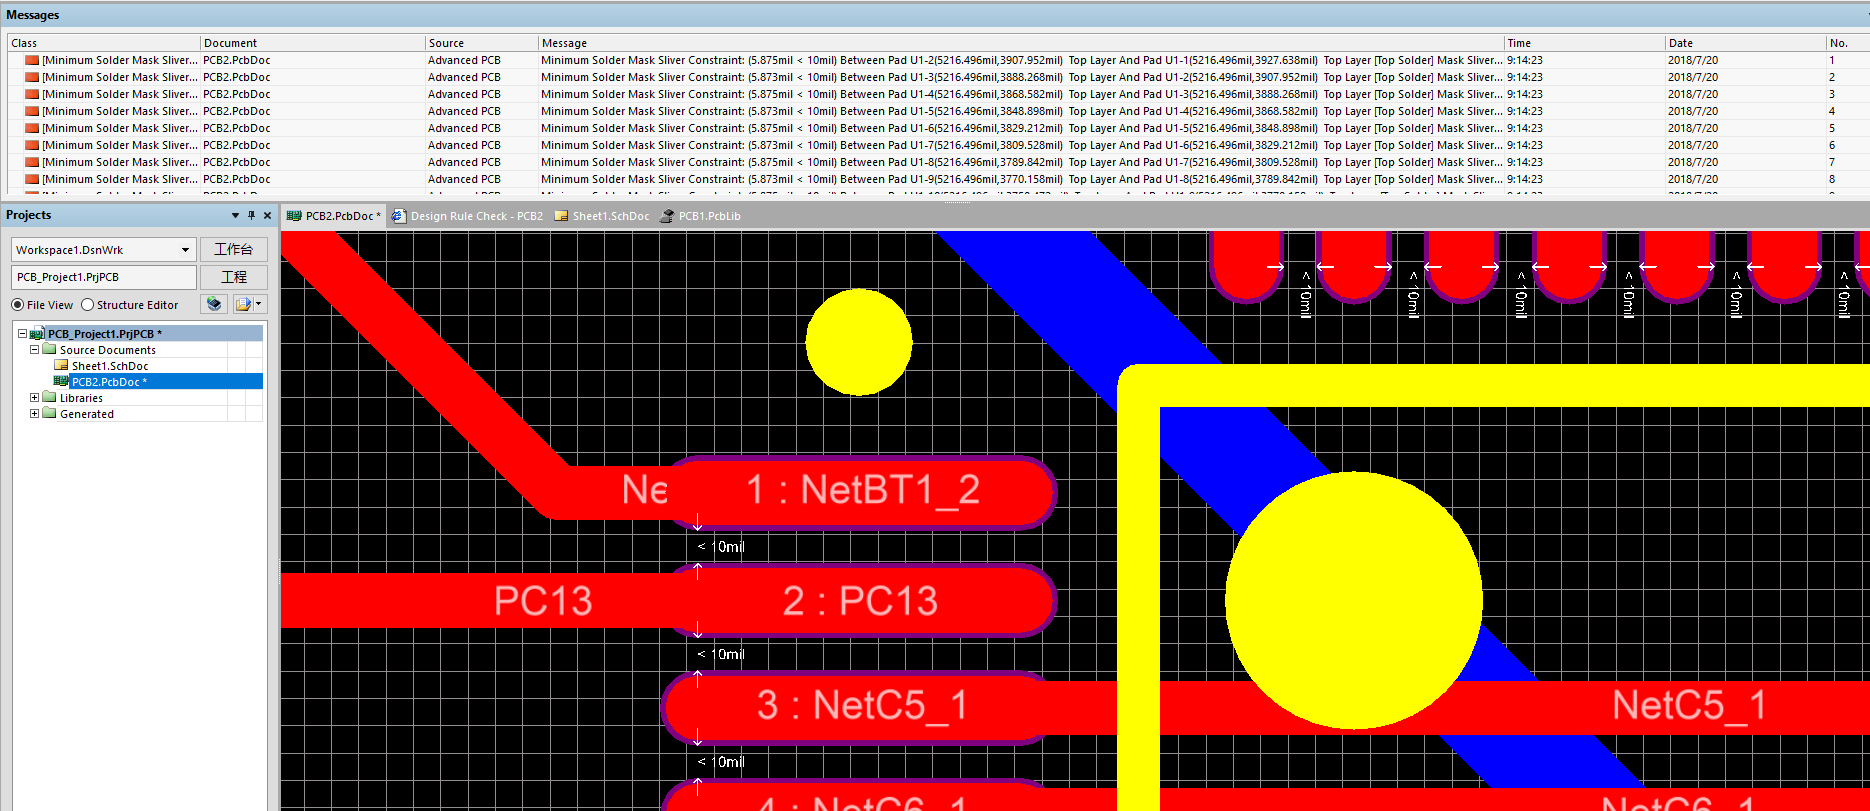Screen dimensions: 1870x811
Task: Click the red violation icon in message row 5
Action: pyautogui.click(x=32, y=128)
